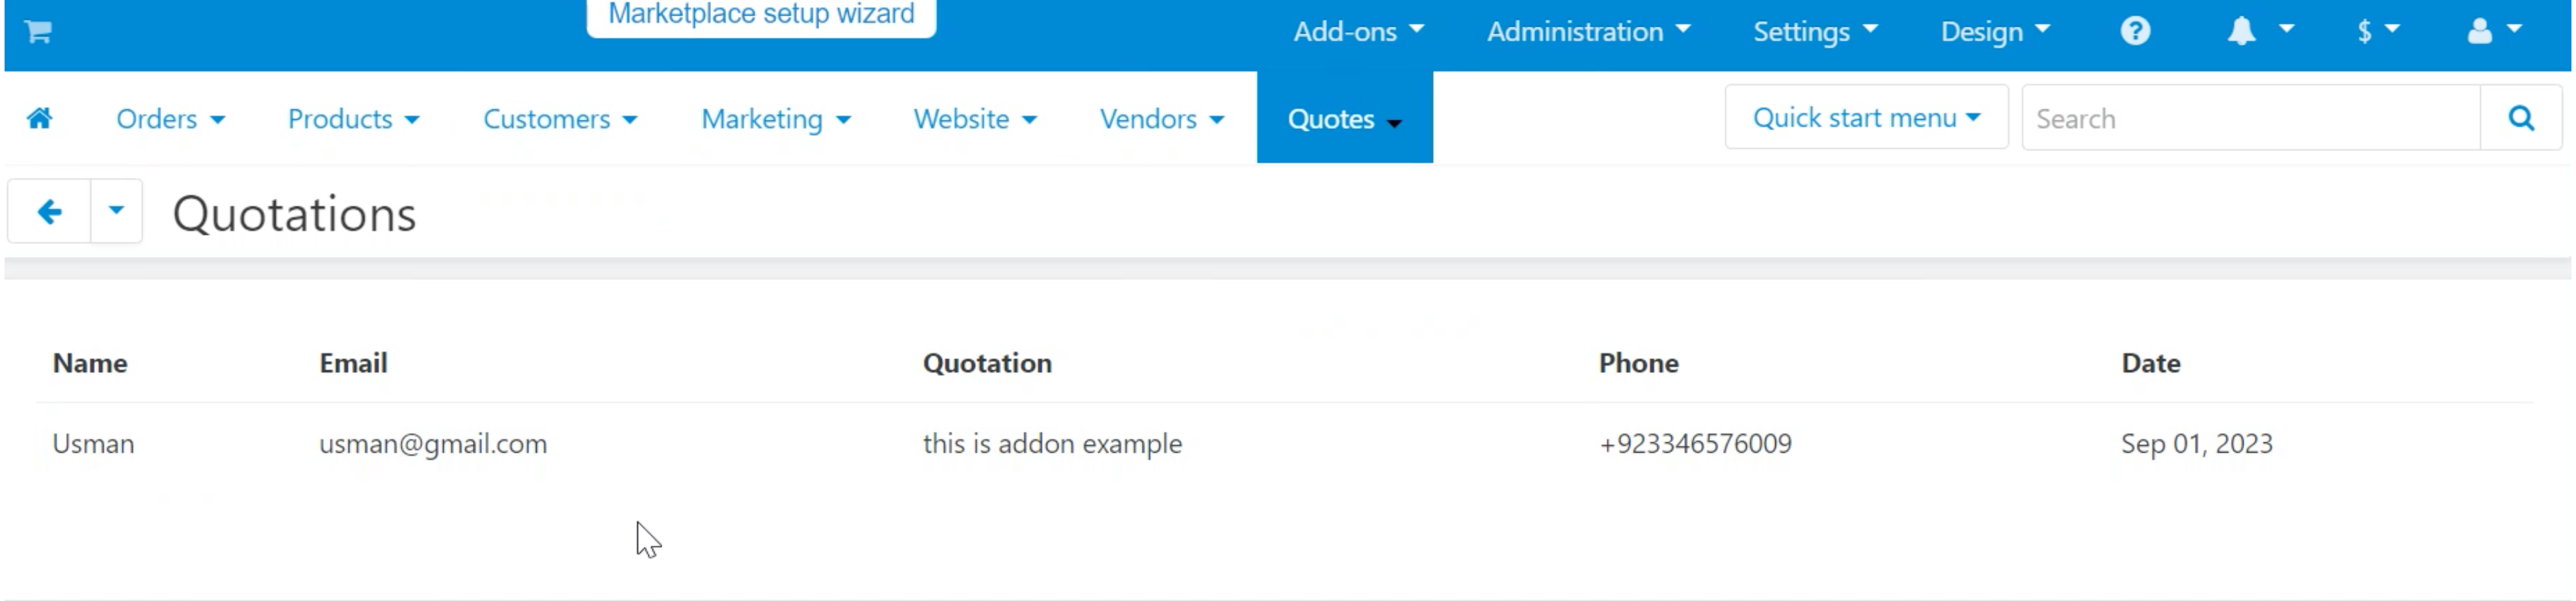Click the back arrow button
2576x601 pixels.
(x=49, y=211)
